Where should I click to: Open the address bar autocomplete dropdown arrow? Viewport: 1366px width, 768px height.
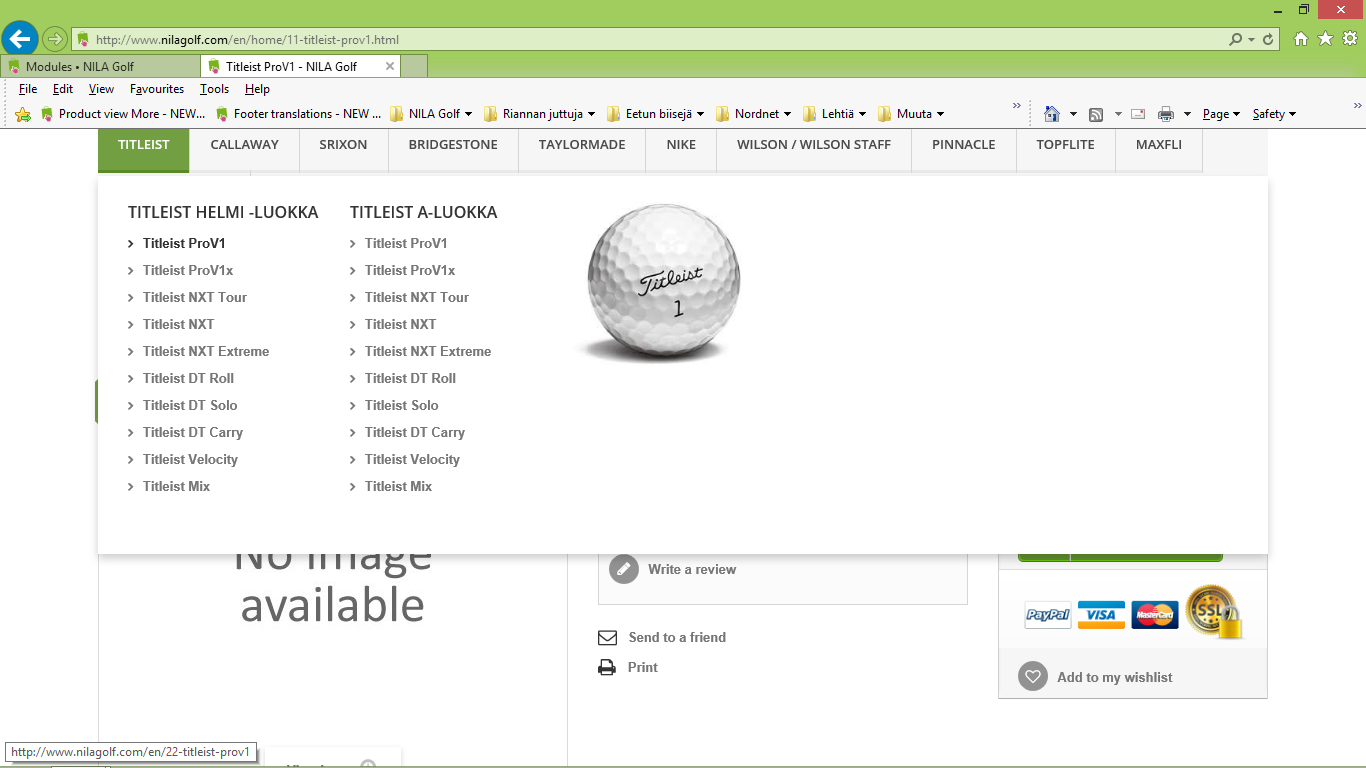pos(1251,40)
